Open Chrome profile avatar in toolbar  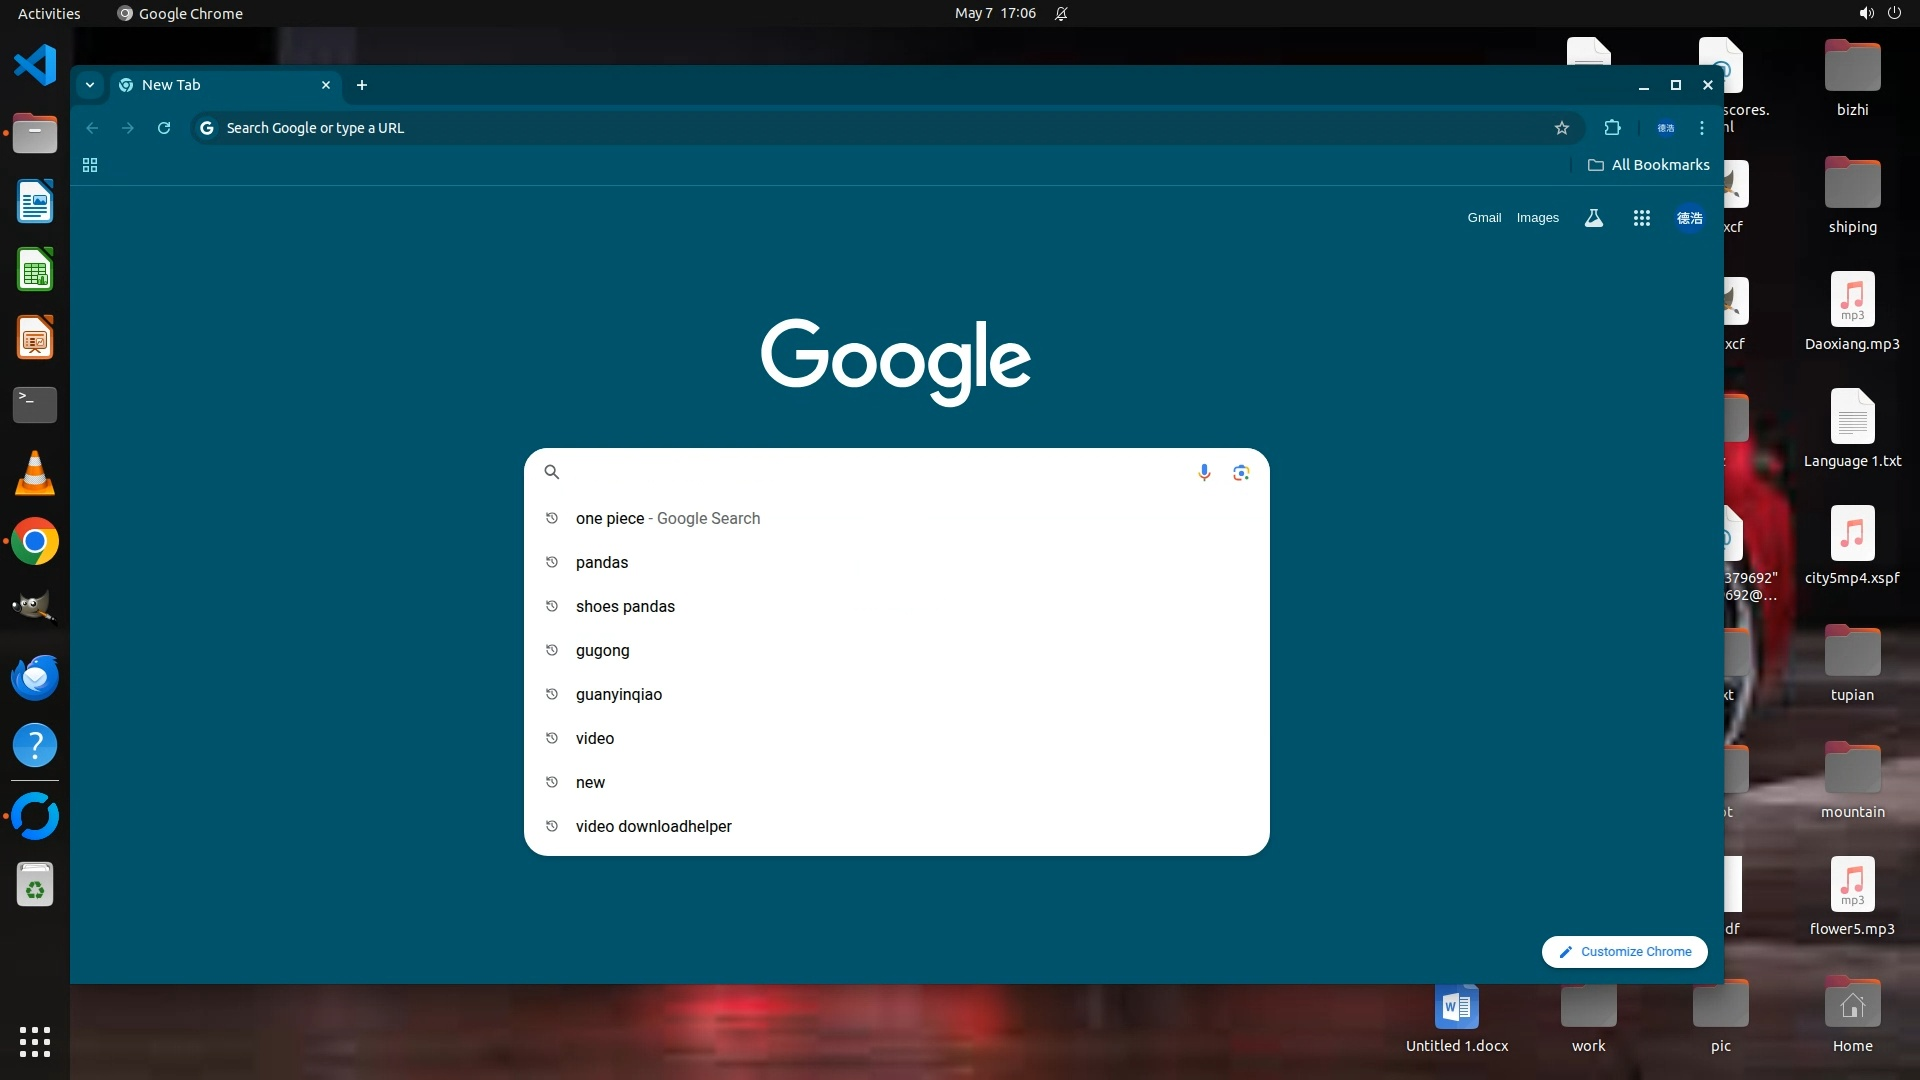[1665, 128]
